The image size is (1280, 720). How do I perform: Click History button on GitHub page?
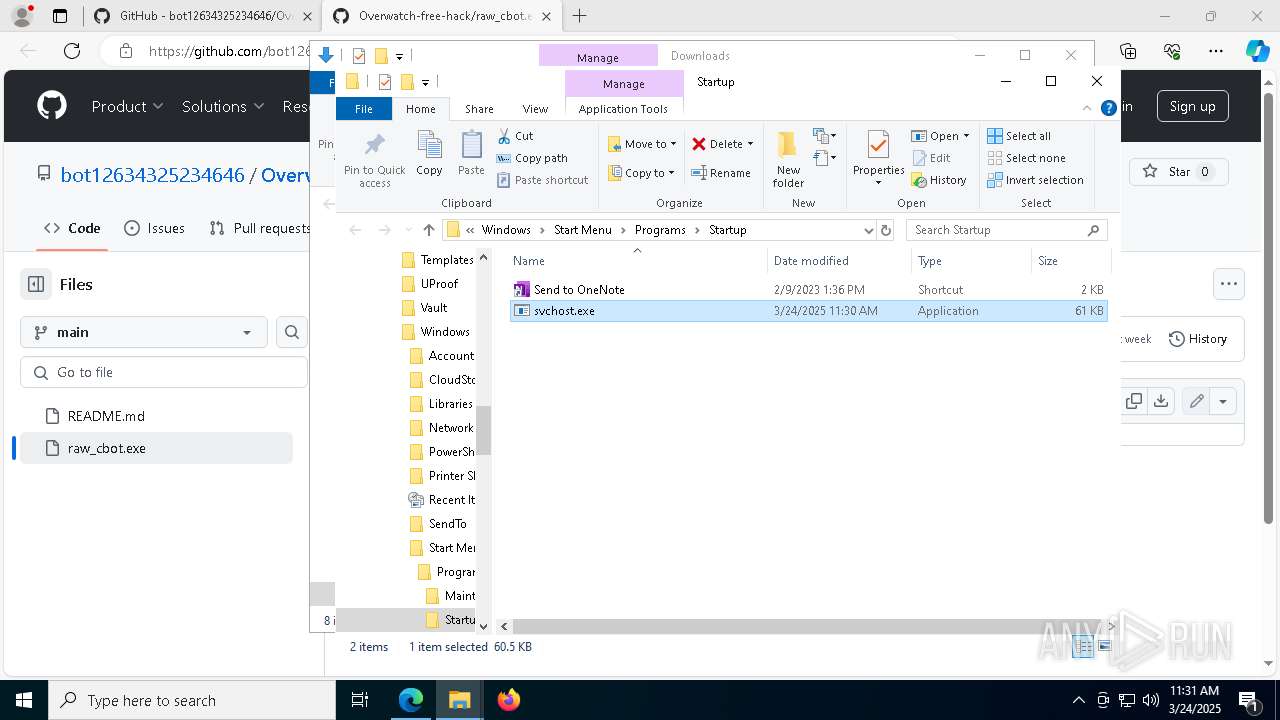click(1197, 339)
